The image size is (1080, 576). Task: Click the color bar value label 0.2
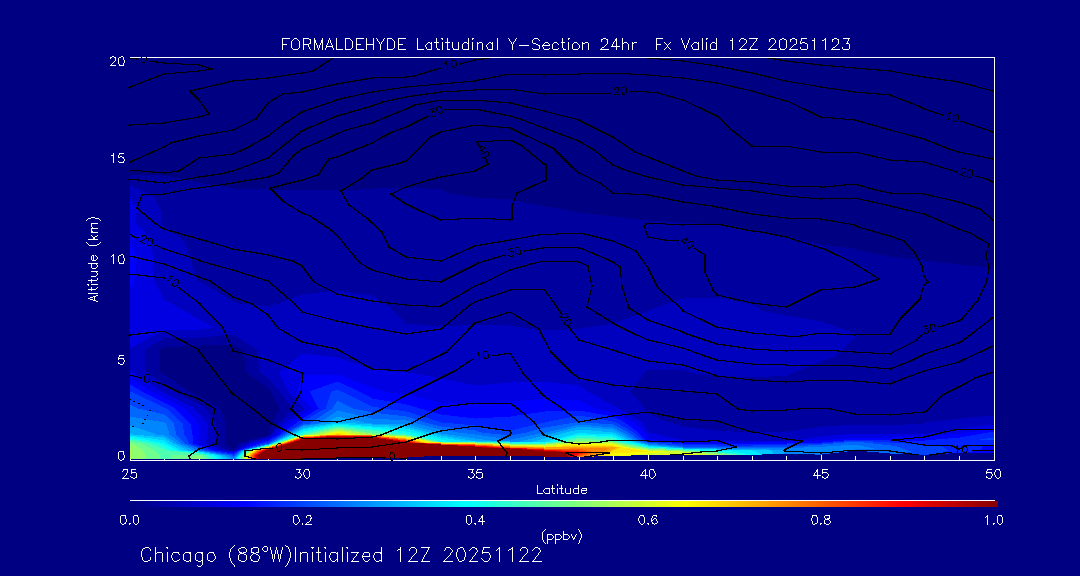click(x=303, y=520)
